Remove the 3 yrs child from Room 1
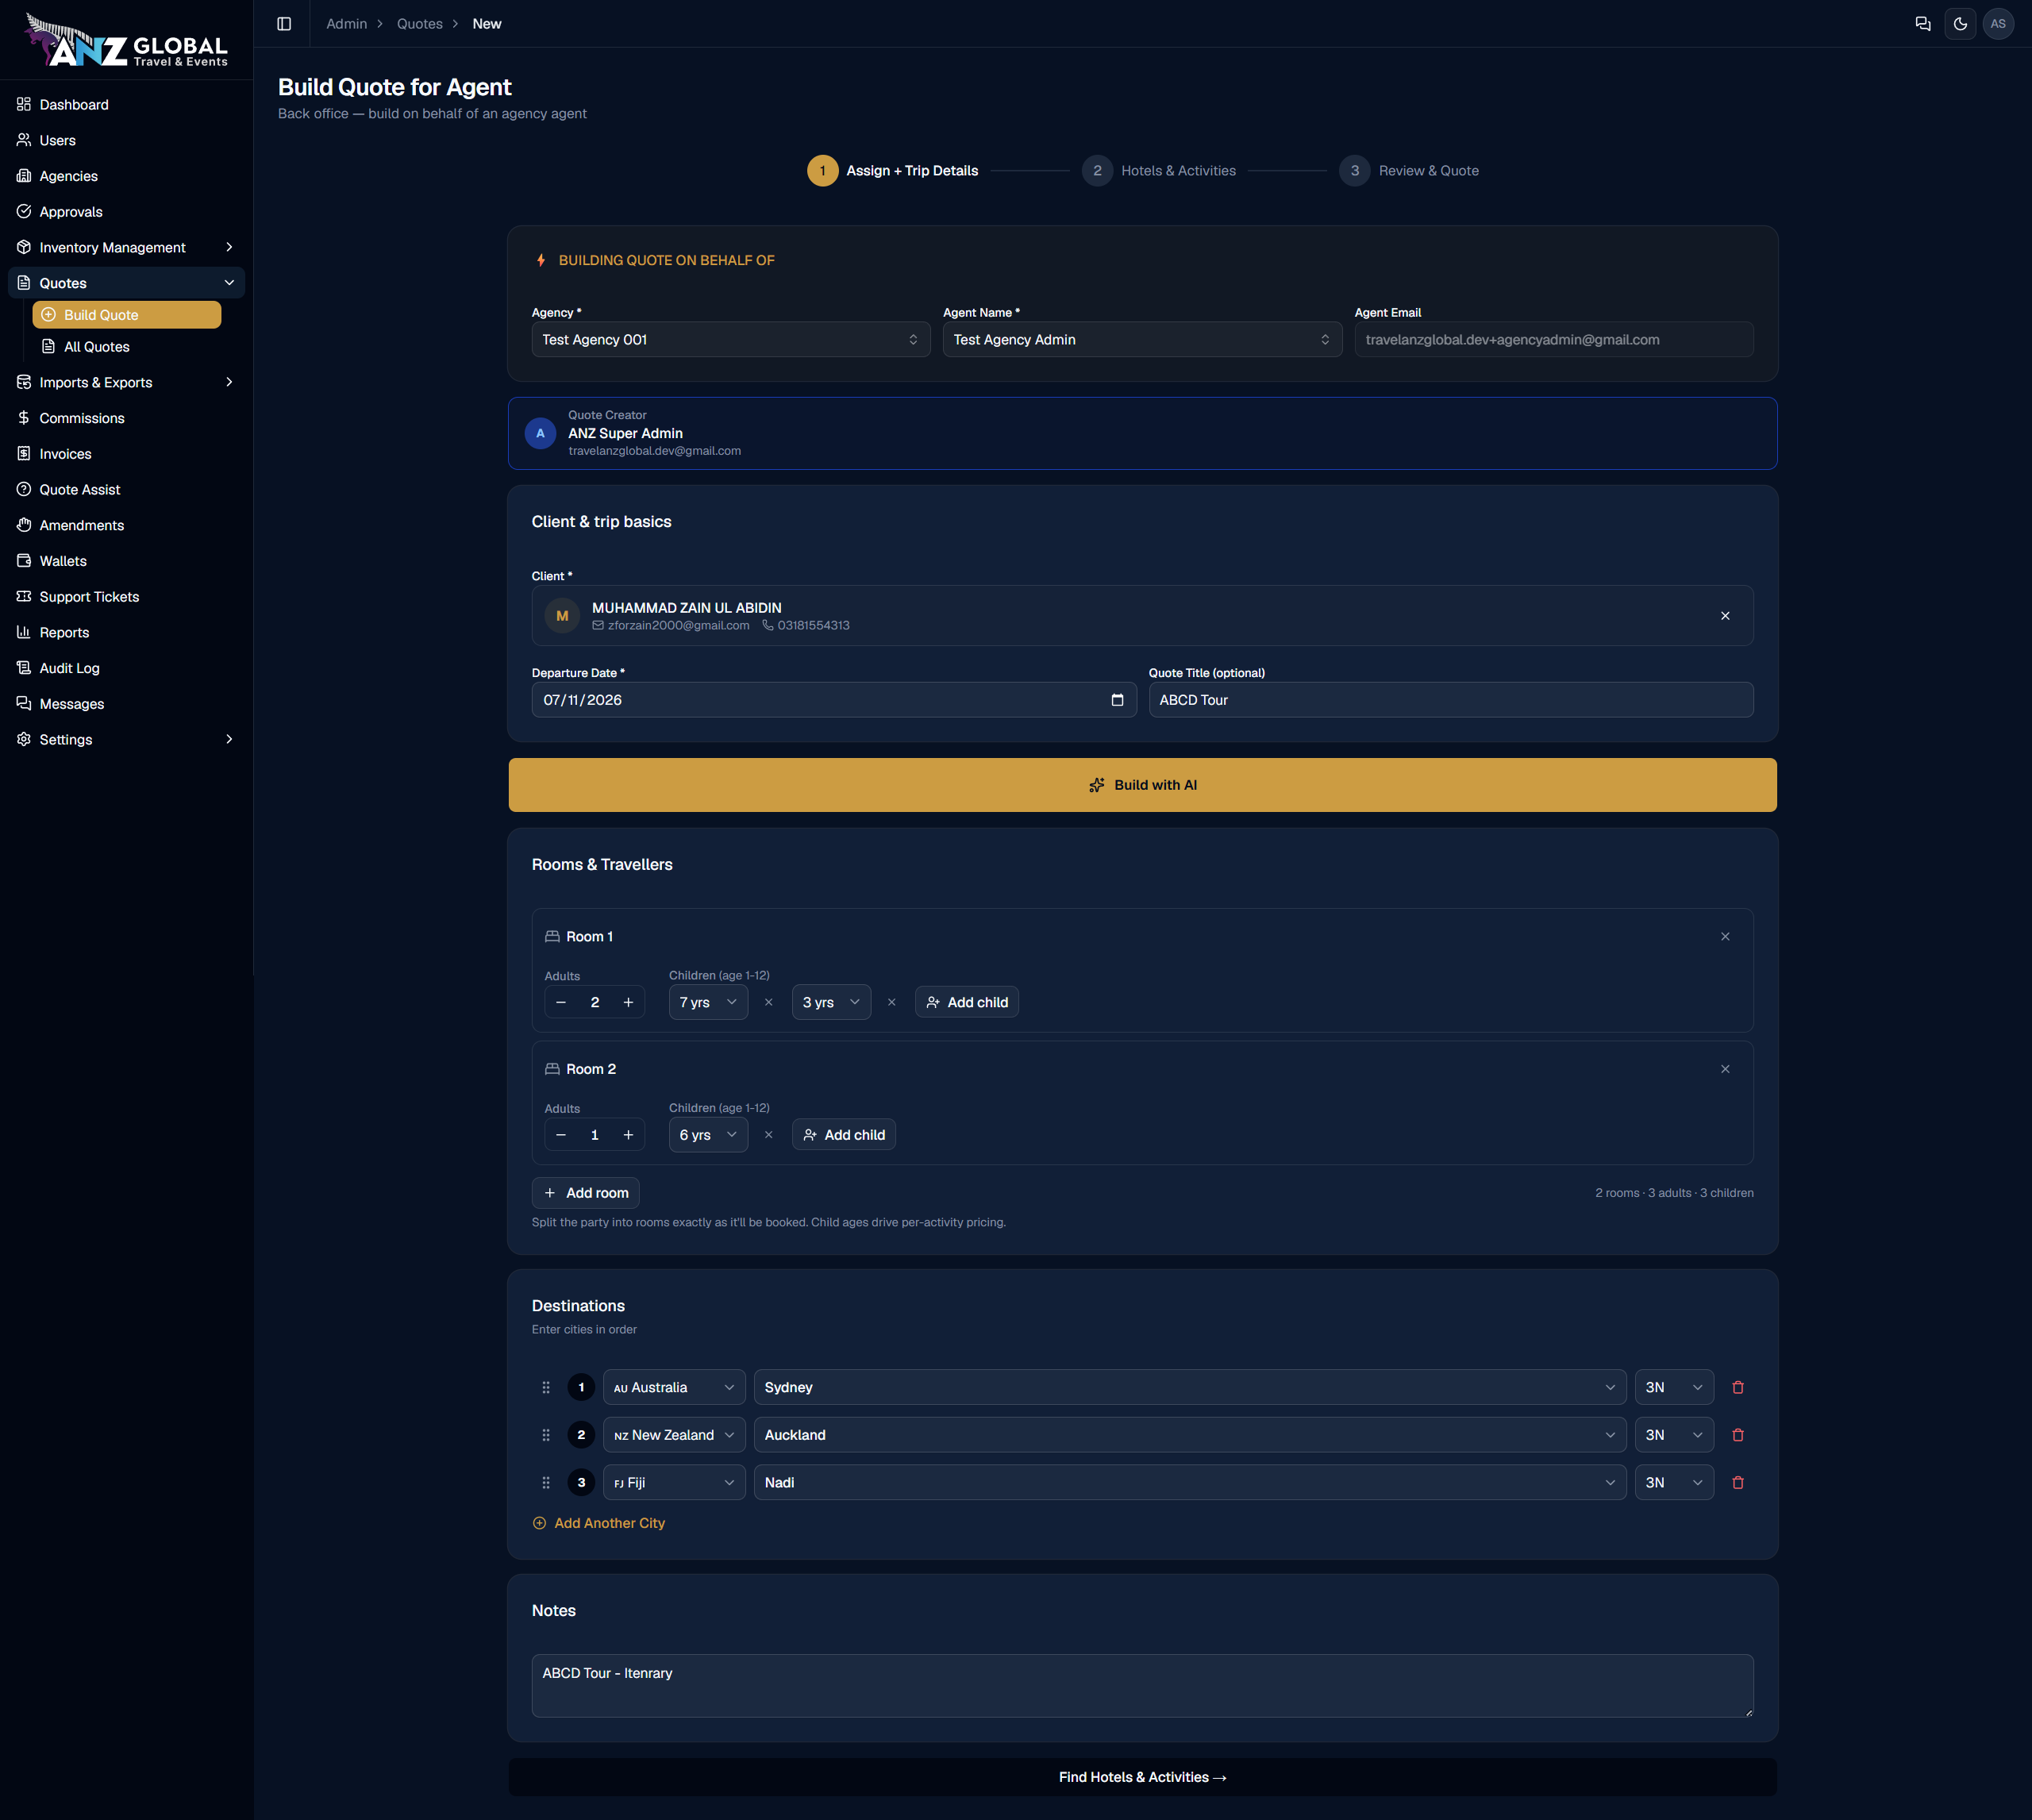The image size is (2032, 1820). pyautogui.click(x=891, y=1002)
